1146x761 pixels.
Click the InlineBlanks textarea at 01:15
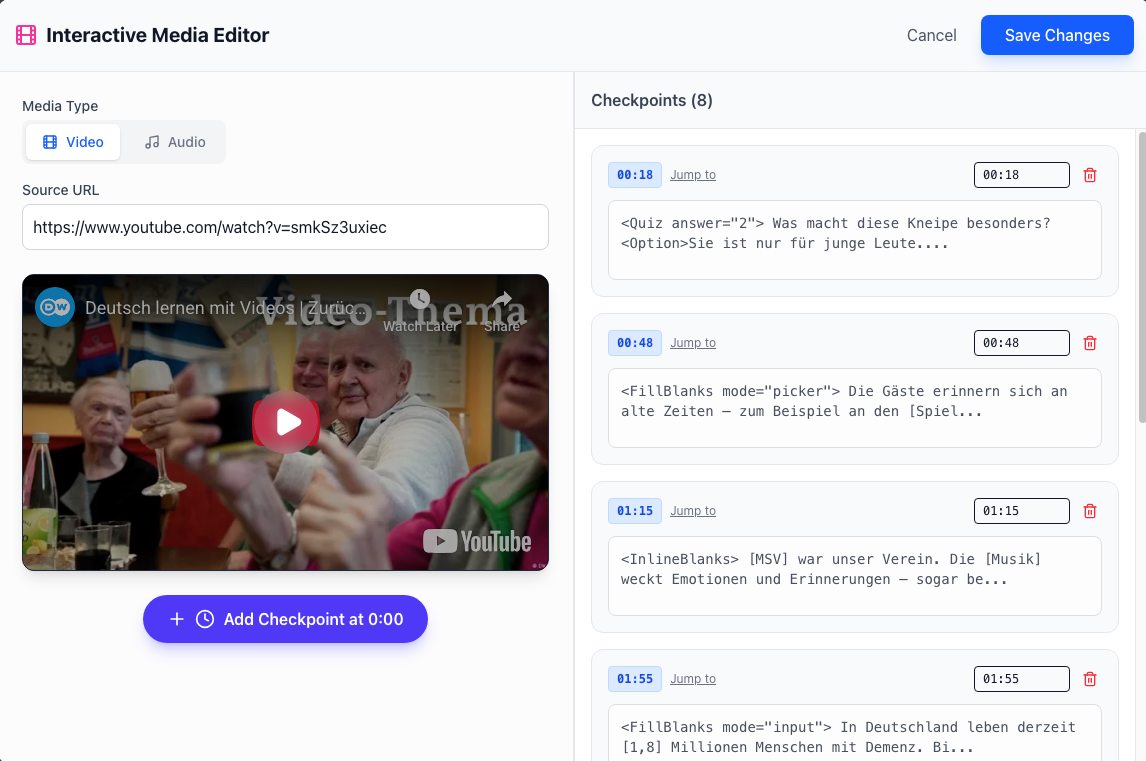click(854, 576)
